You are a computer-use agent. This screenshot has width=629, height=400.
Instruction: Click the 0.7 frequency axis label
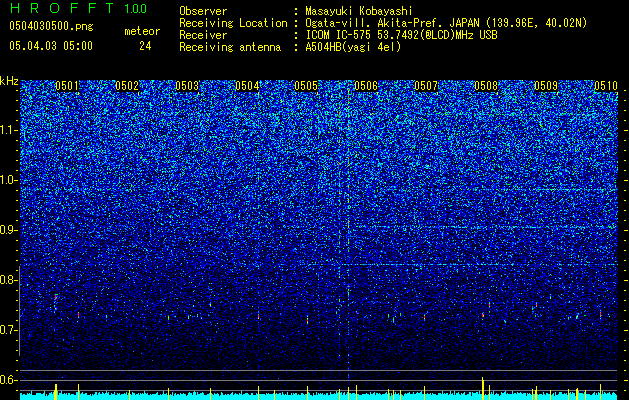pos(9,330)
